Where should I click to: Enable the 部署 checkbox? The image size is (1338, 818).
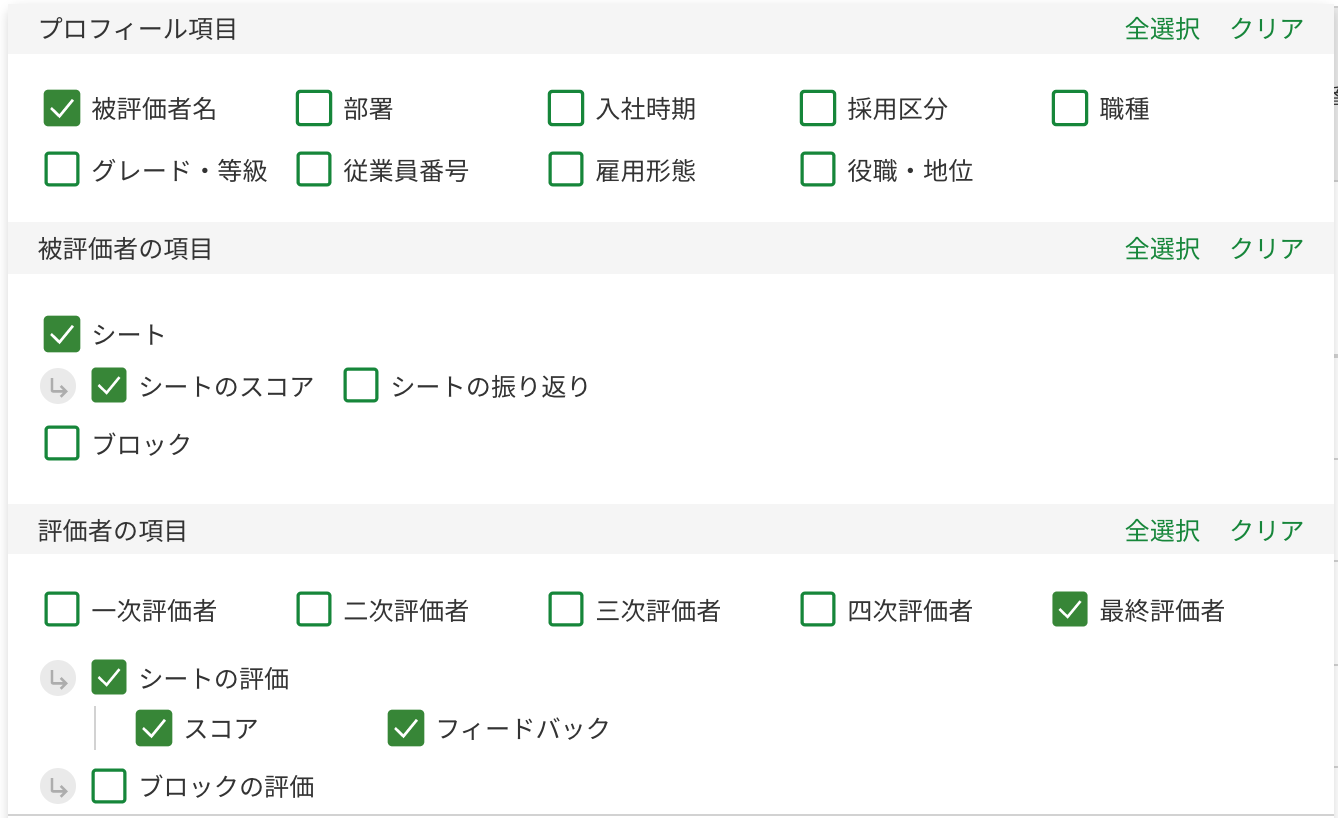313,108
